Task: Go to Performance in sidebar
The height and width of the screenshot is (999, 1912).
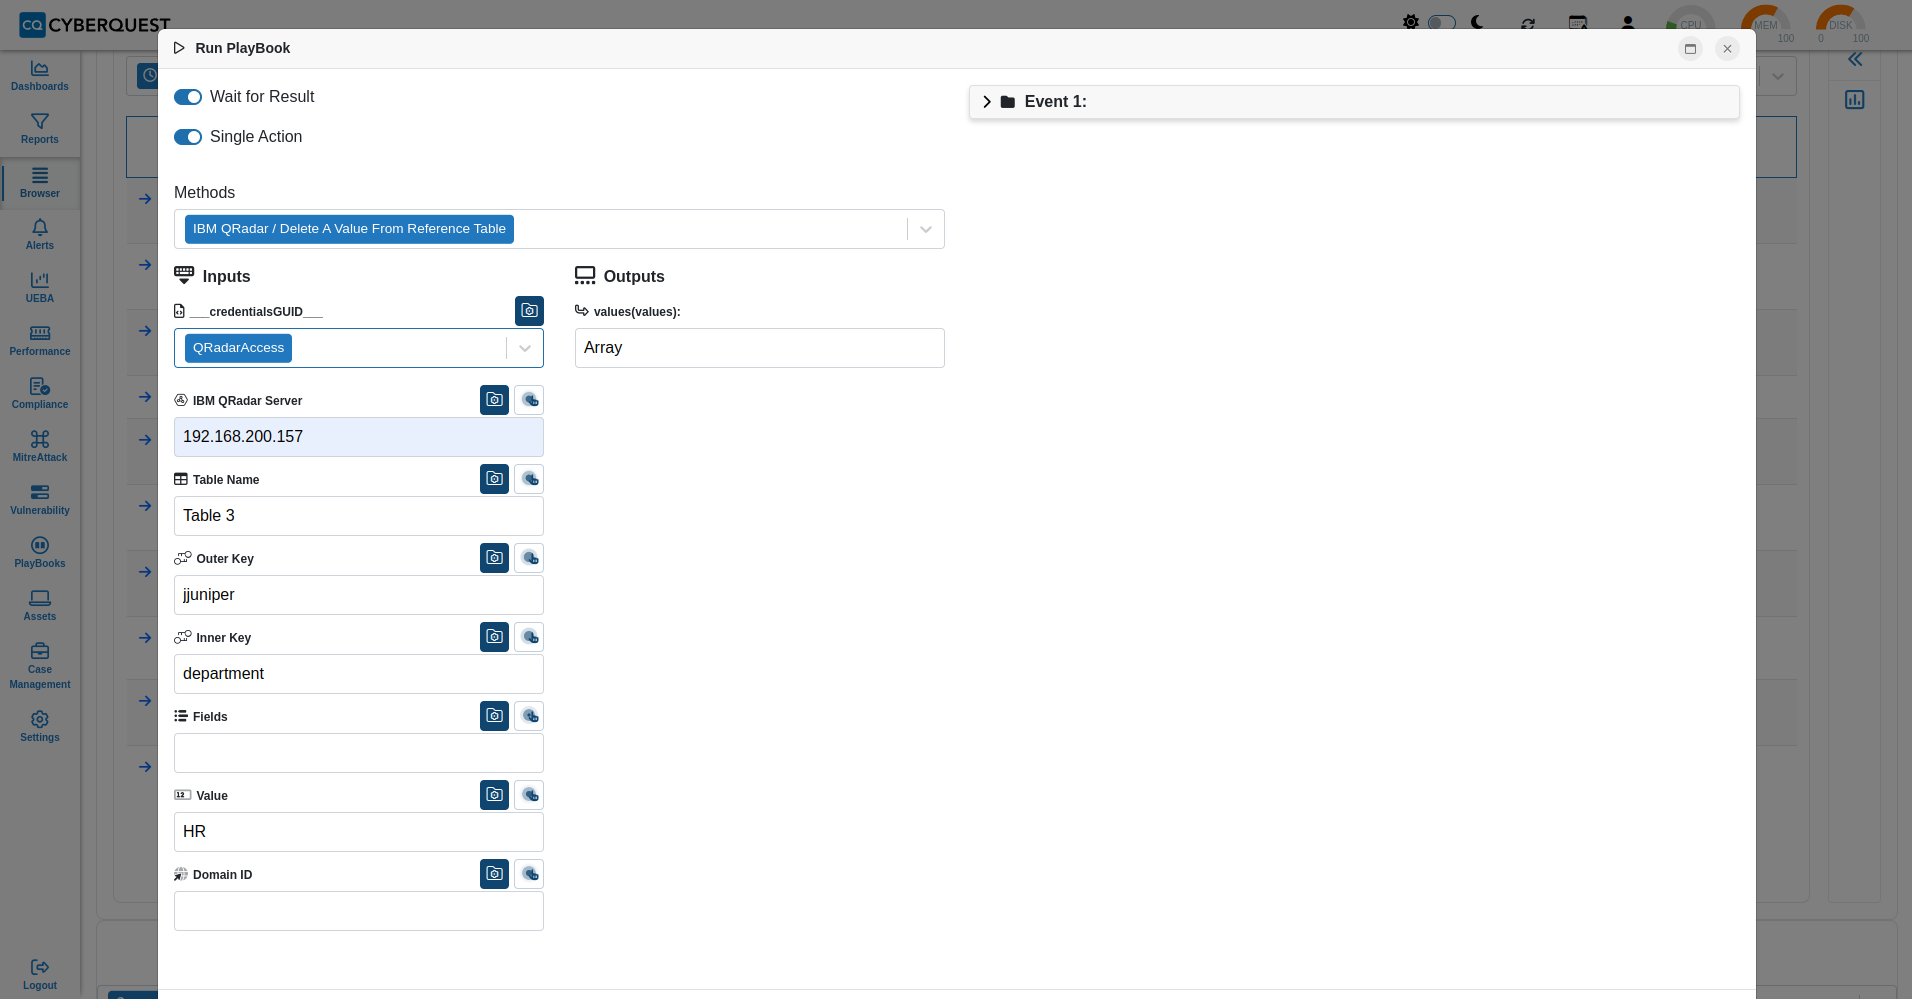Action: coord(40,340)
